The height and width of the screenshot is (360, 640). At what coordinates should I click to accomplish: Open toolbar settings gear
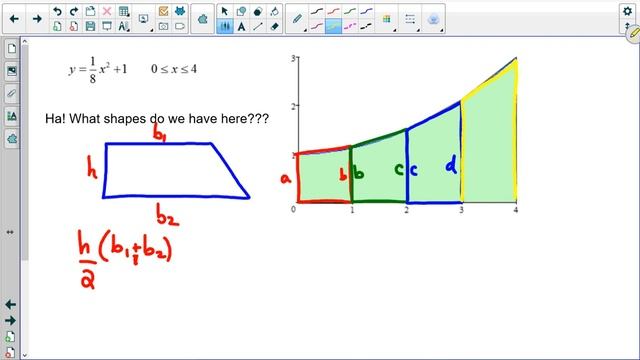pos(627,11)
